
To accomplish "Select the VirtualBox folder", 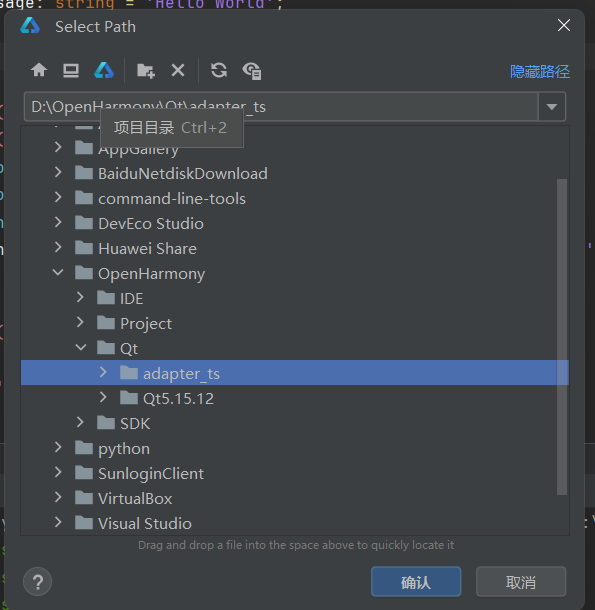I will [135, 499].
